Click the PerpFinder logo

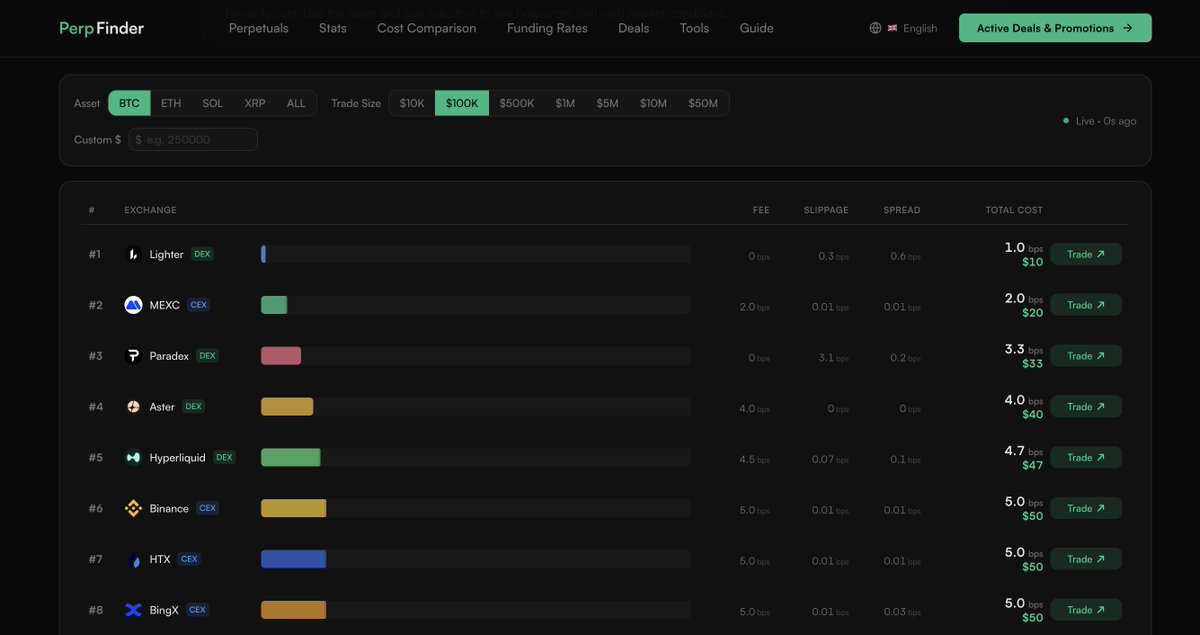click(x=100, y=28)
